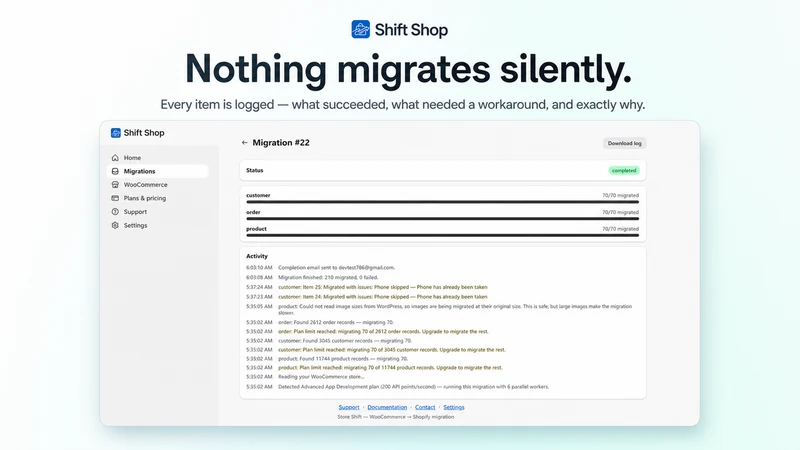The height and width of the screenshot is (450, 800).
Task: Follow the Support footer link
Action: (x=349, y=407)
